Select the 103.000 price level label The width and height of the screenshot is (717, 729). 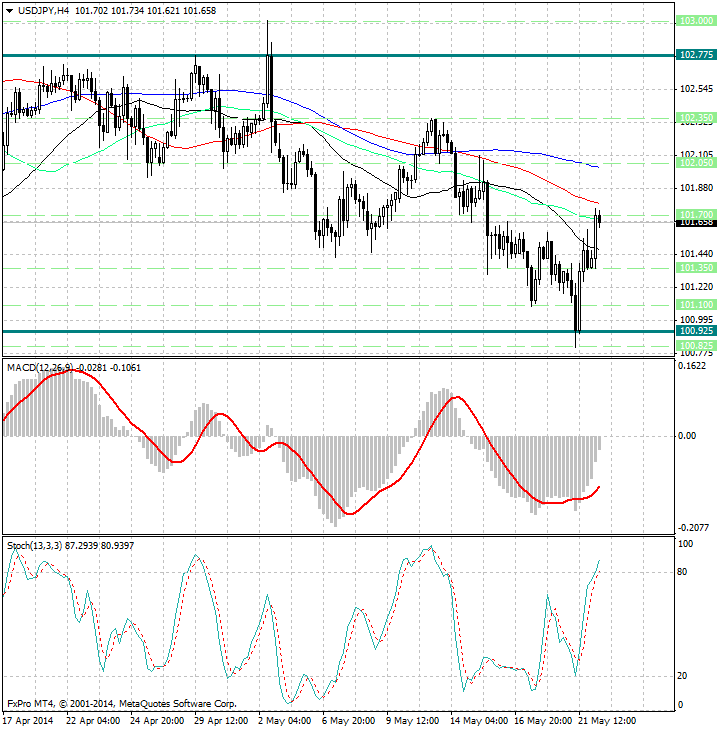[694, 21]
